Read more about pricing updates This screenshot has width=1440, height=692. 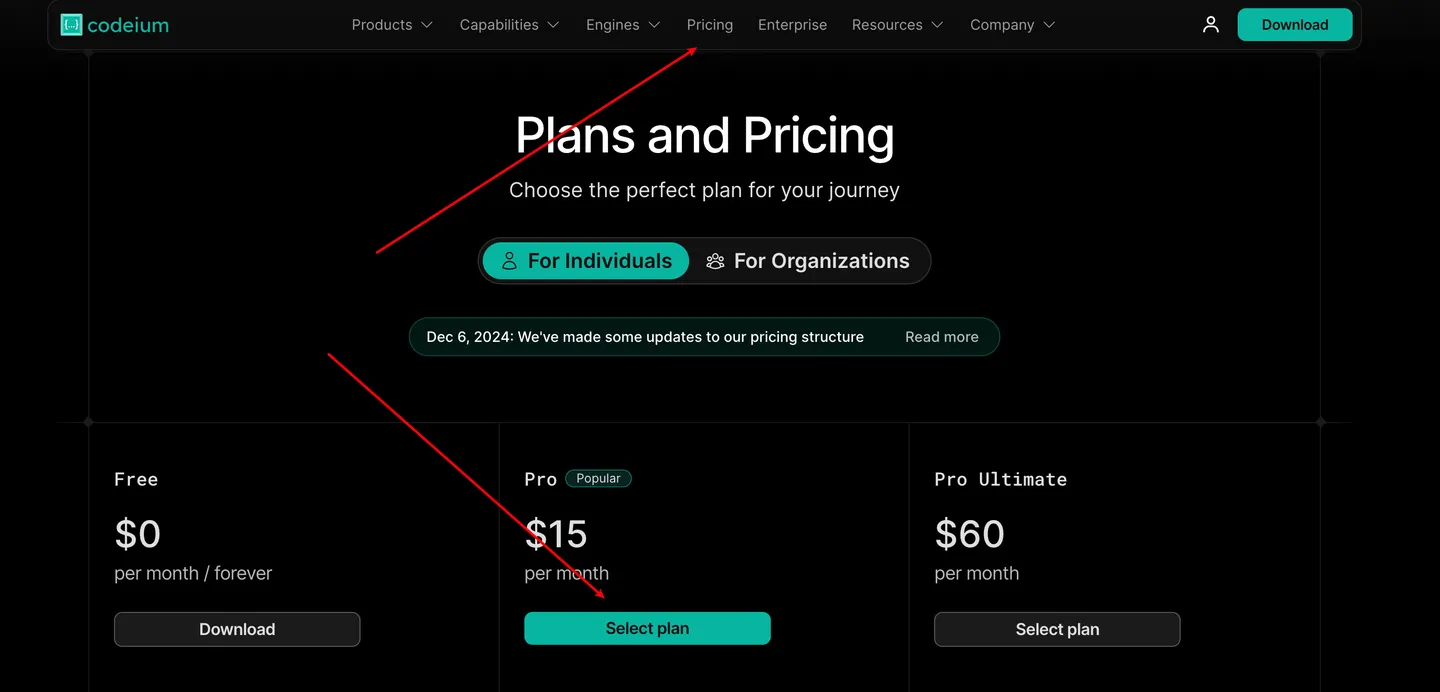941,337
